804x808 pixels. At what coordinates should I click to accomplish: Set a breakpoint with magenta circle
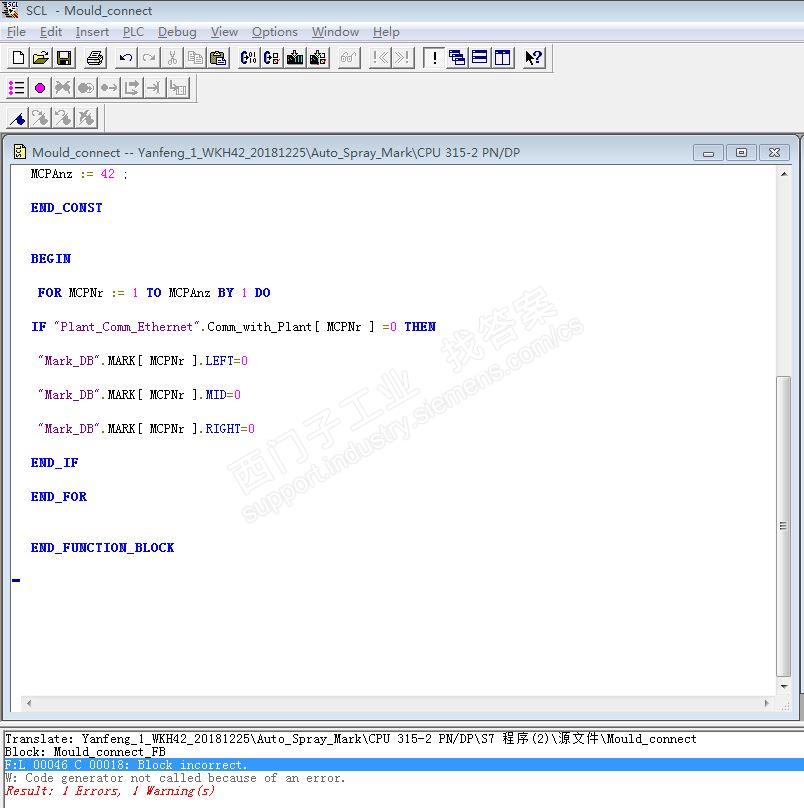click(40, 88)
